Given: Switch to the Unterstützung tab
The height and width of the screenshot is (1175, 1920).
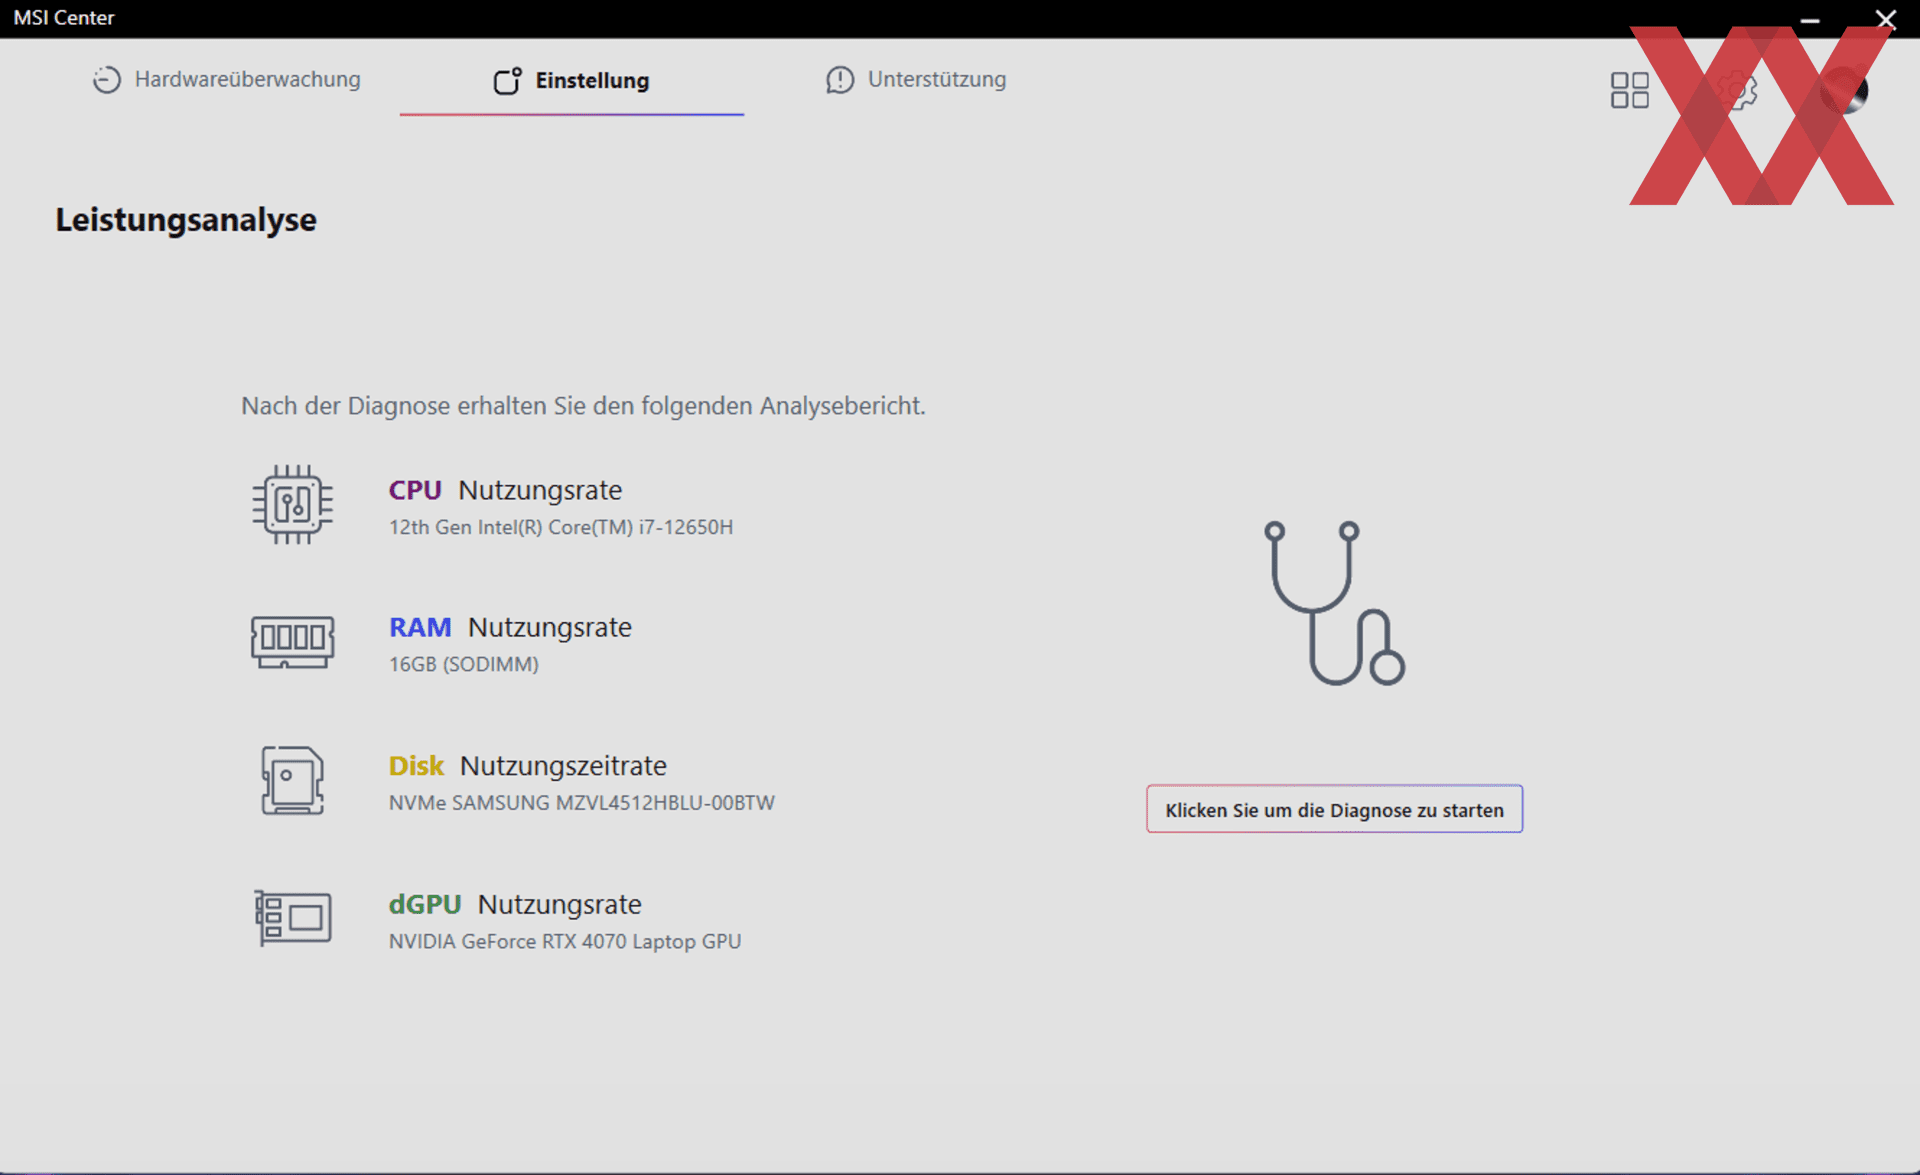Looking at the screenshot, I should 916,80.
